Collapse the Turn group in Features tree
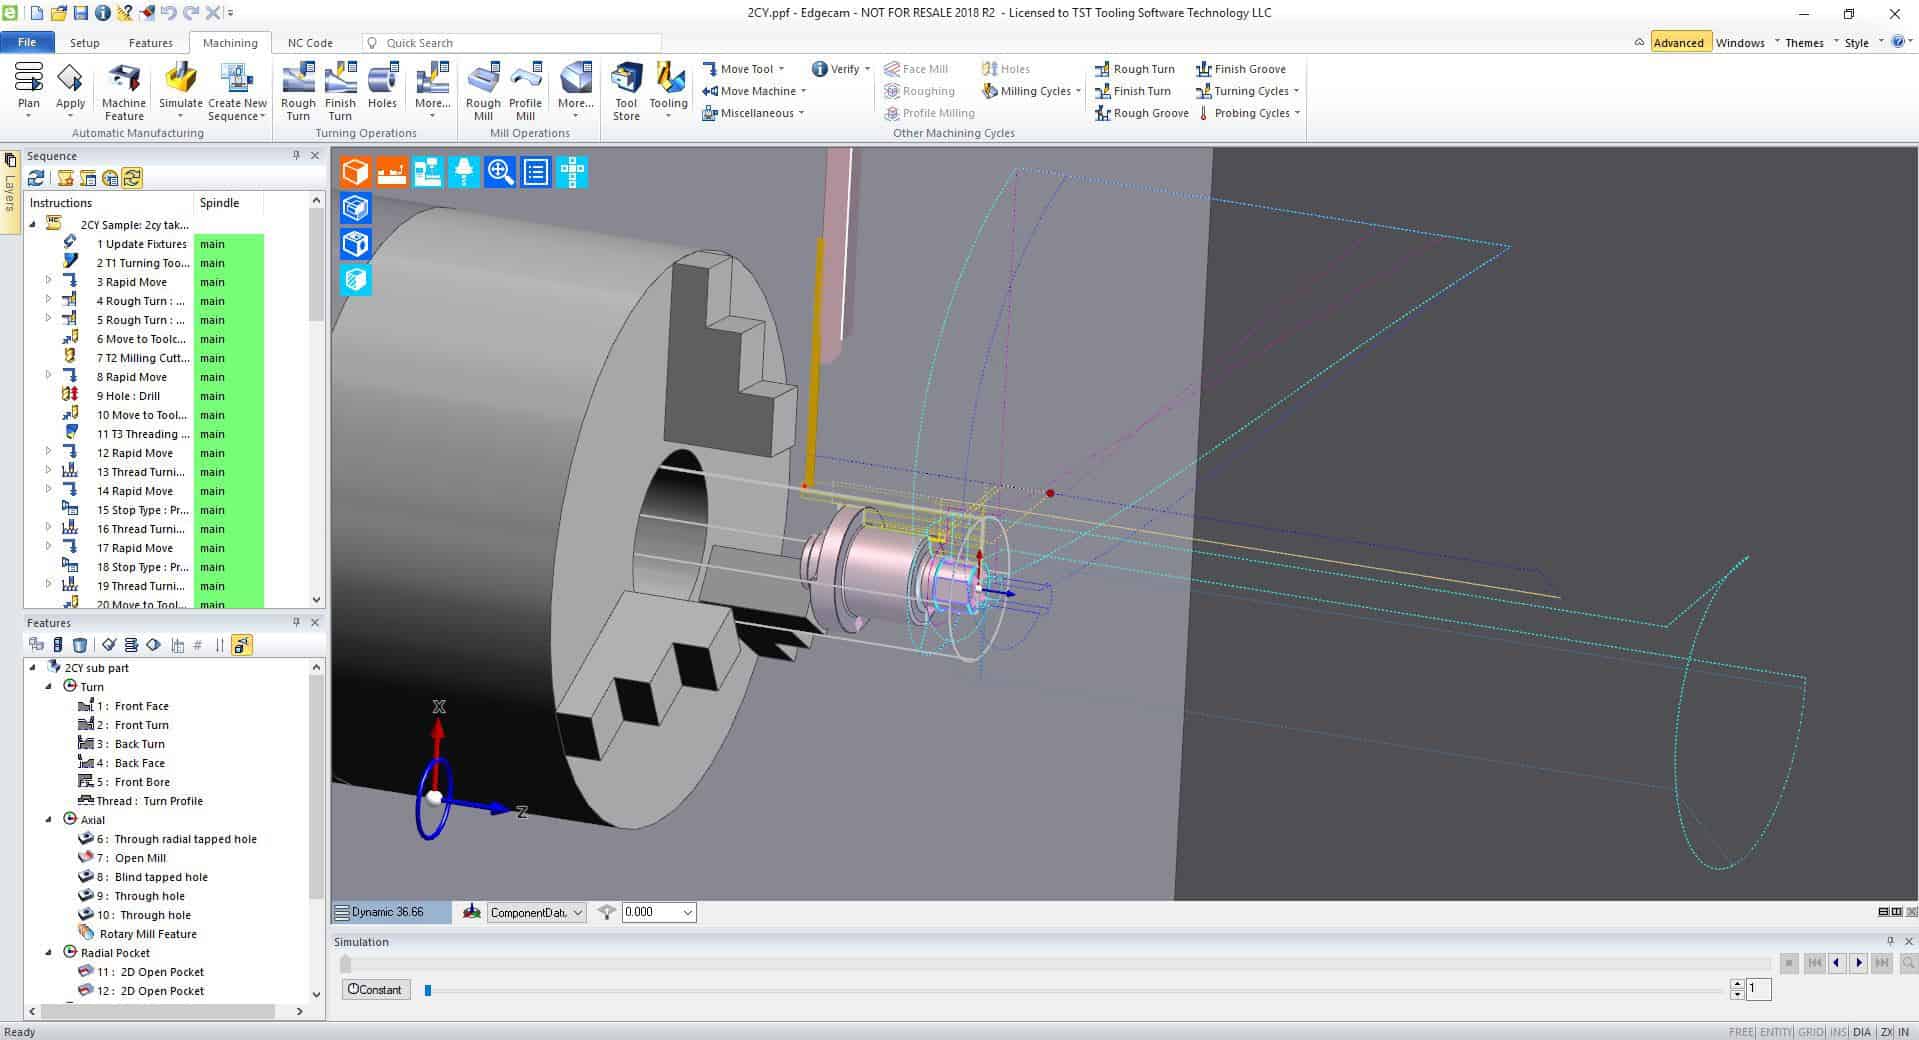Image resolution: width=1919 pixels, height=1040 pixels. click(x=48, y=687)
